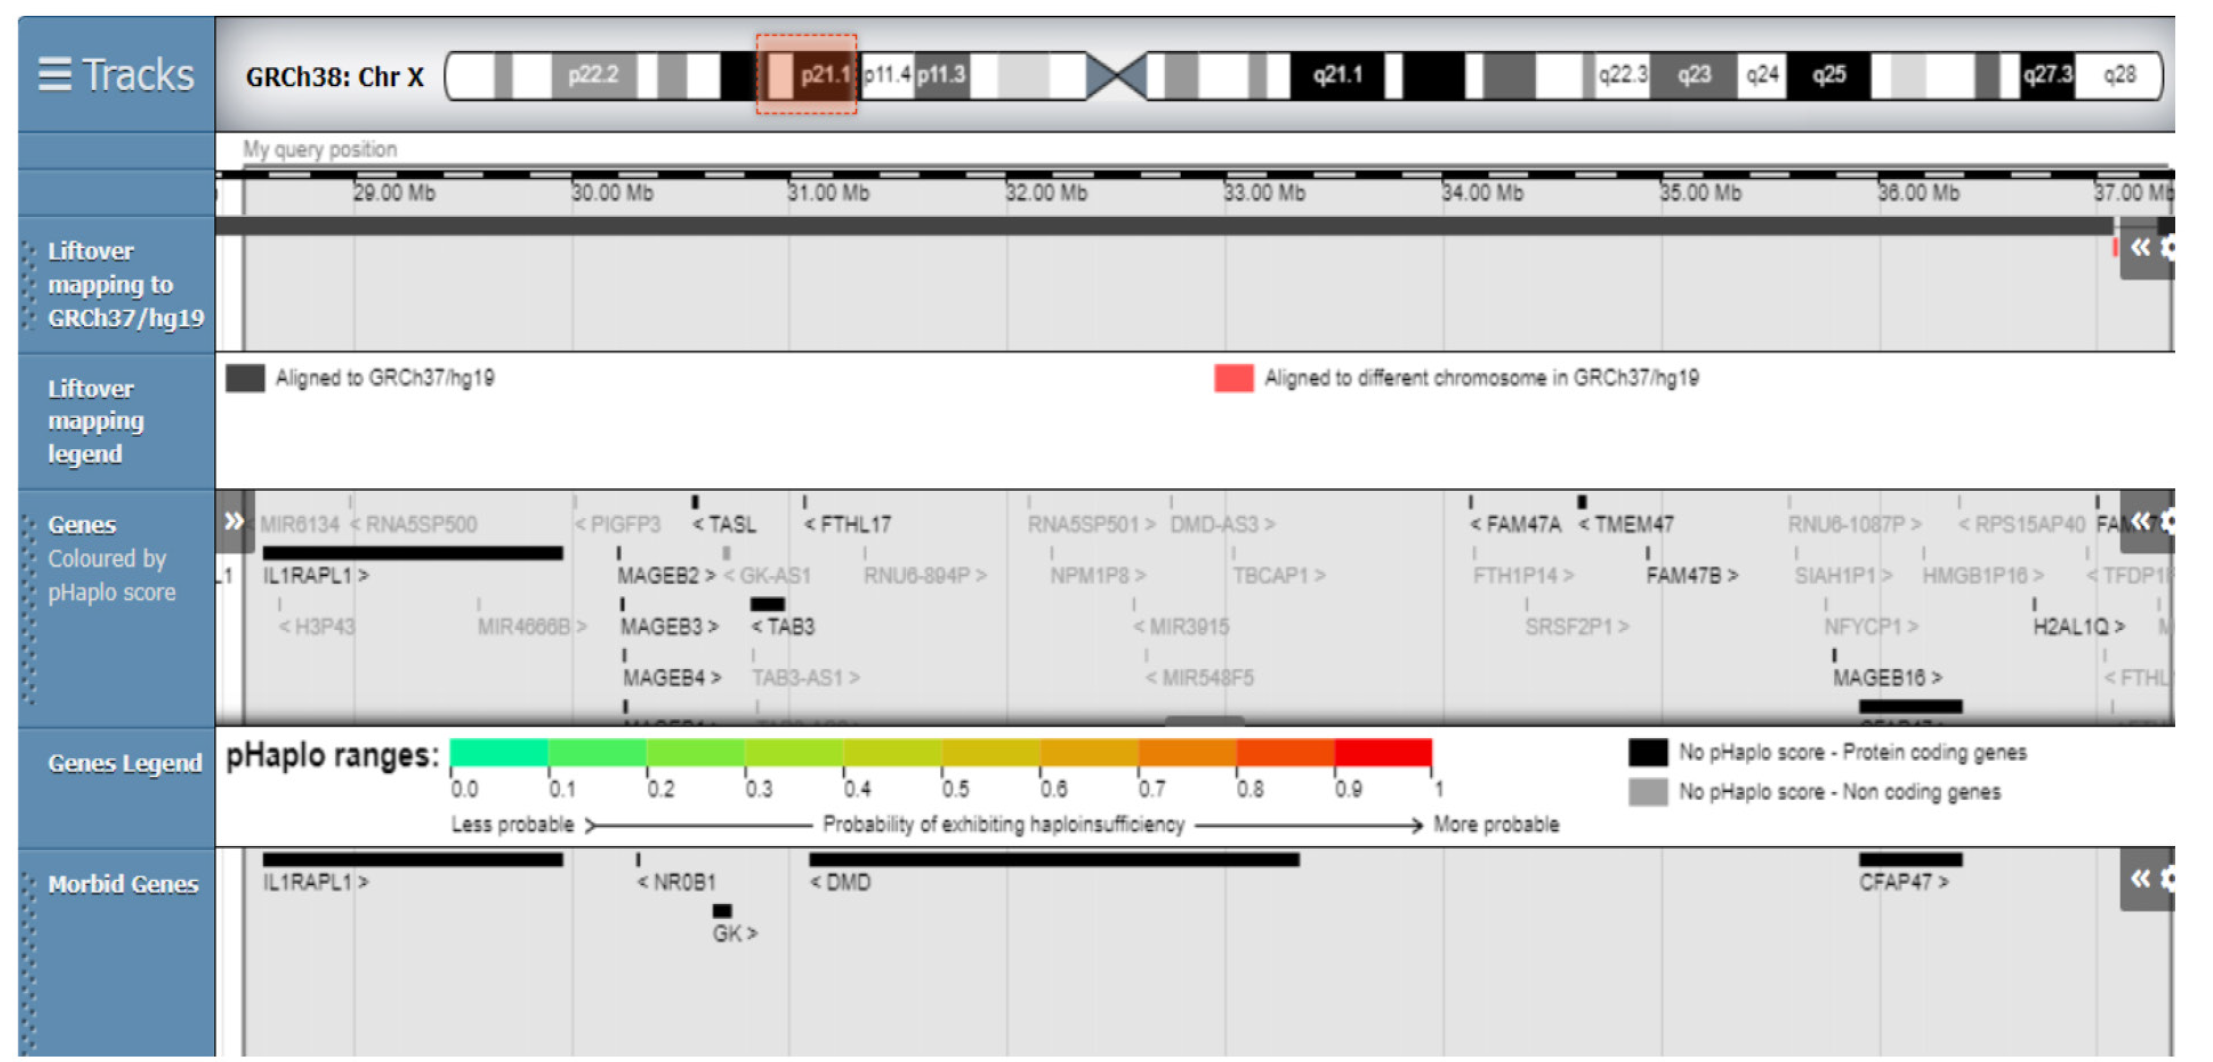Viewport: 2213px width, 1062px height.
Task: Click the » arrow at the left of the Genes track
Action: coord(234,521)
